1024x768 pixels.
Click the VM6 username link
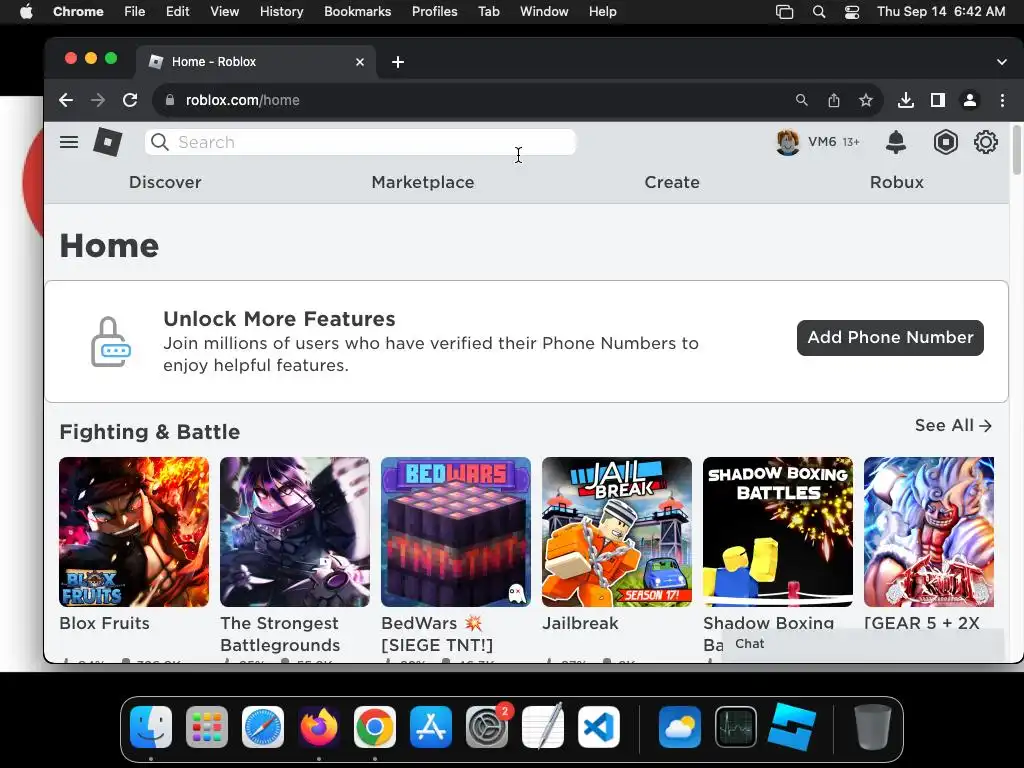point(822,142)
